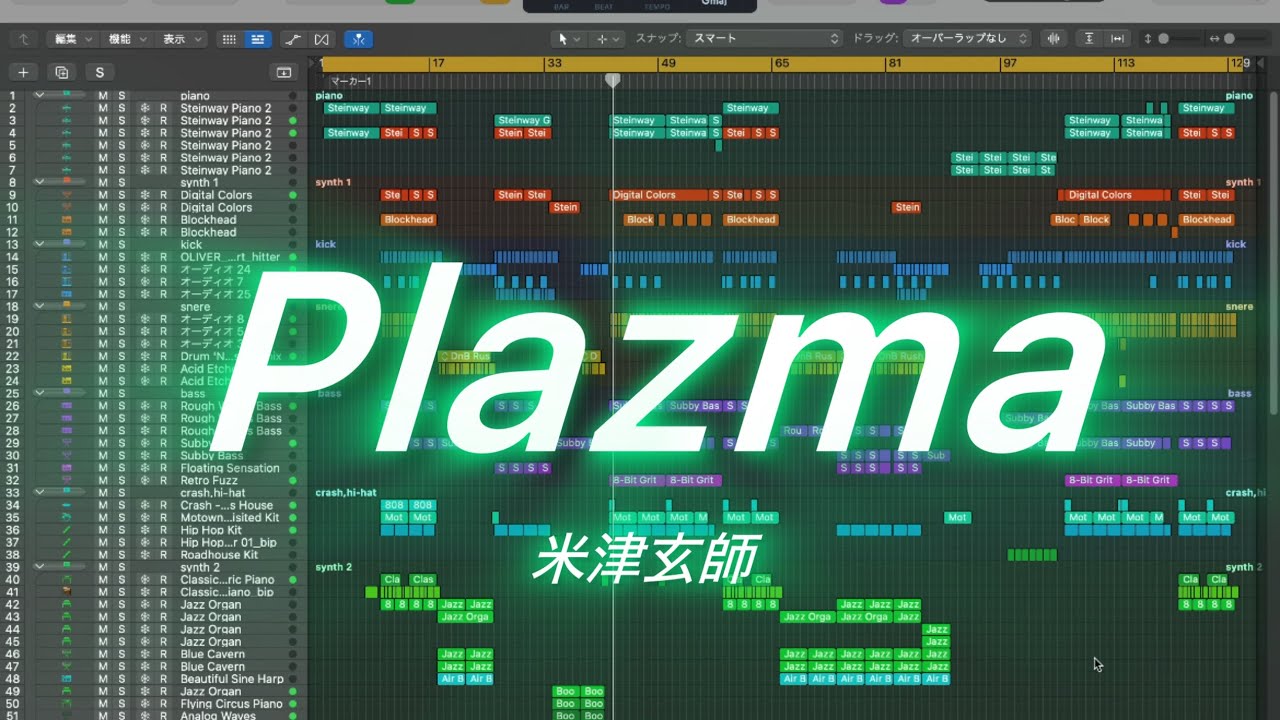Screen dimensions: 1280x720
Task: Record-enable the Roadhouse Kit track
Action: point(163,555)
